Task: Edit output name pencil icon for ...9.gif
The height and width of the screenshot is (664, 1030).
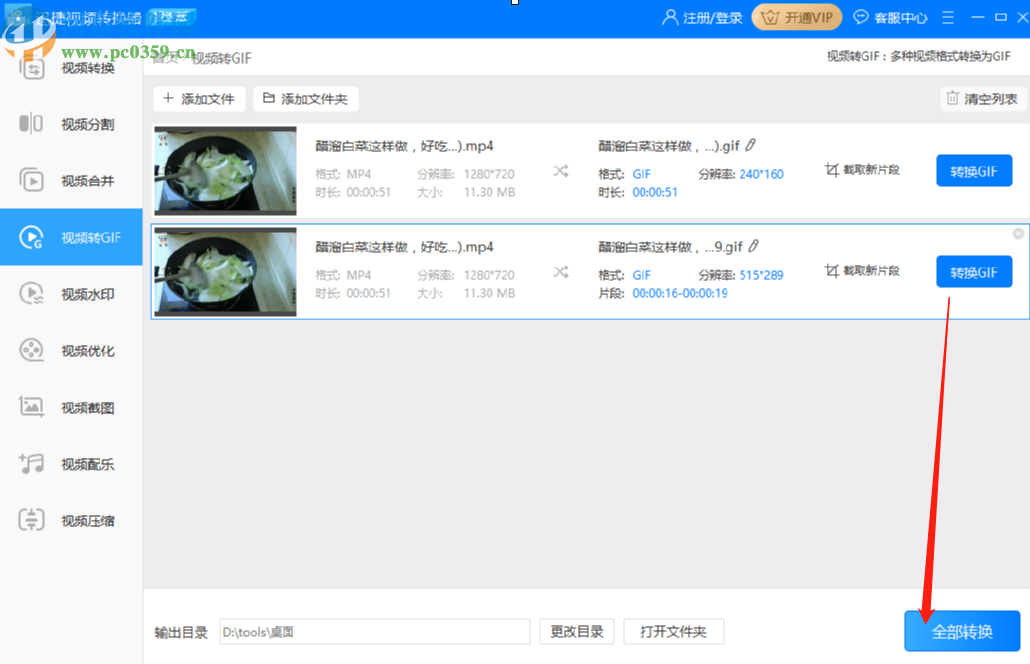Action: 753,246
